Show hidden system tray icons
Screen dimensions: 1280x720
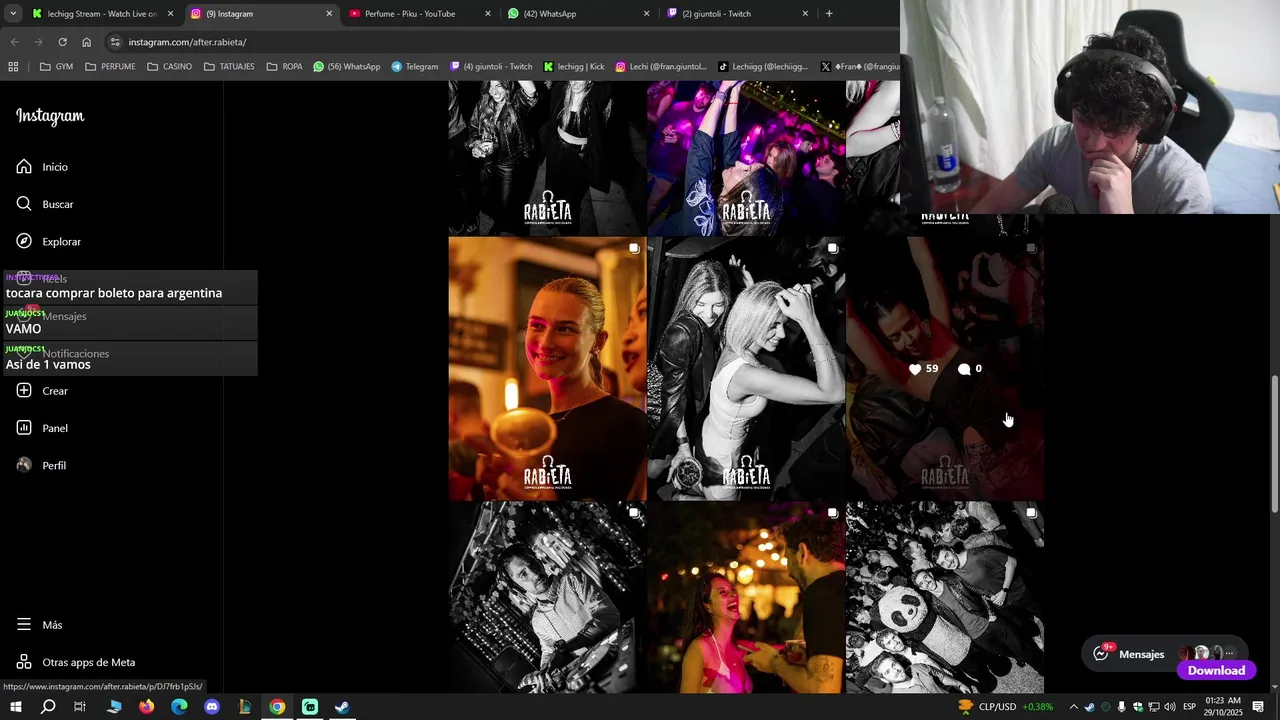pos(1073,707)
